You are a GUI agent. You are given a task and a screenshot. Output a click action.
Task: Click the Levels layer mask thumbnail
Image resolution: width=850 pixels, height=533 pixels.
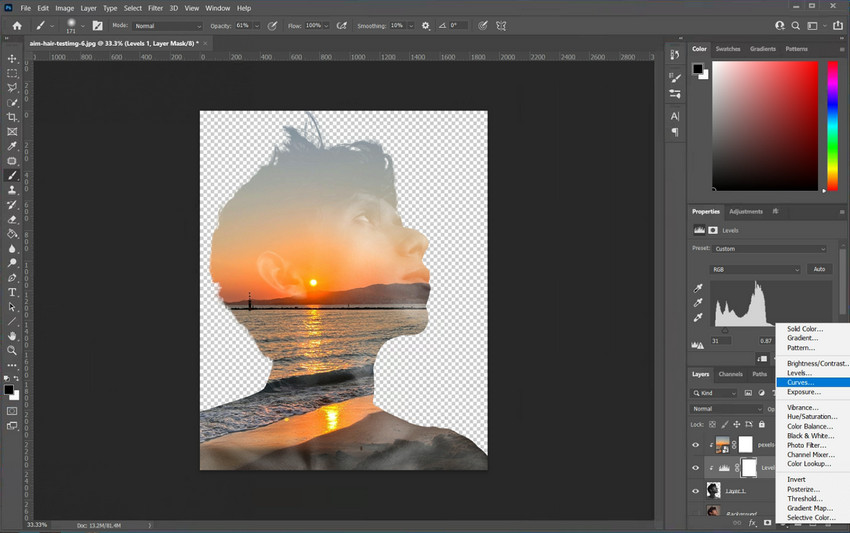click(749, 468)
